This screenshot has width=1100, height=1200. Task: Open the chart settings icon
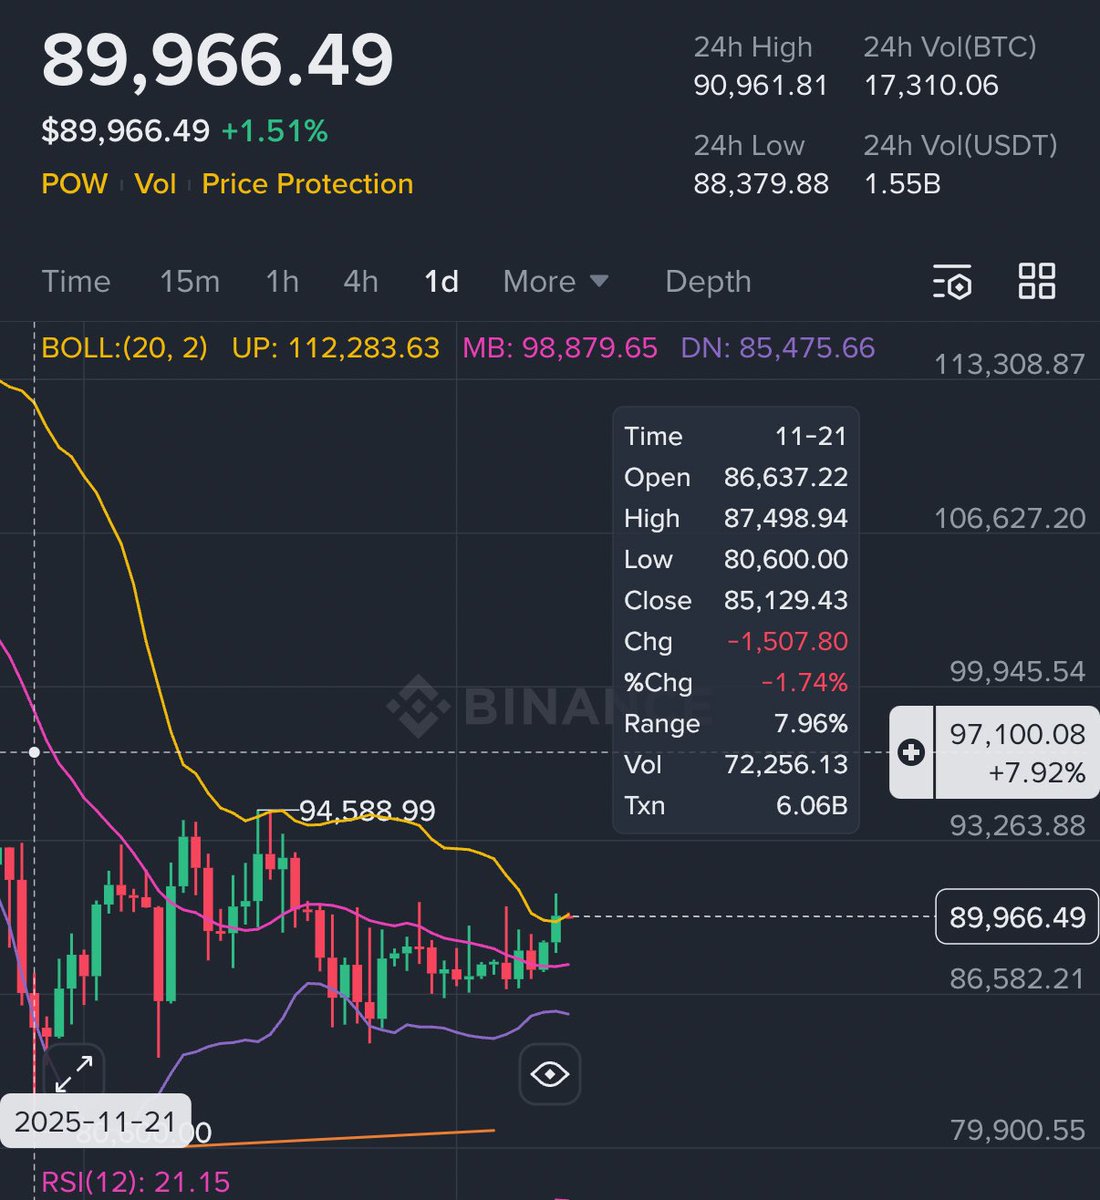point(951,282)
